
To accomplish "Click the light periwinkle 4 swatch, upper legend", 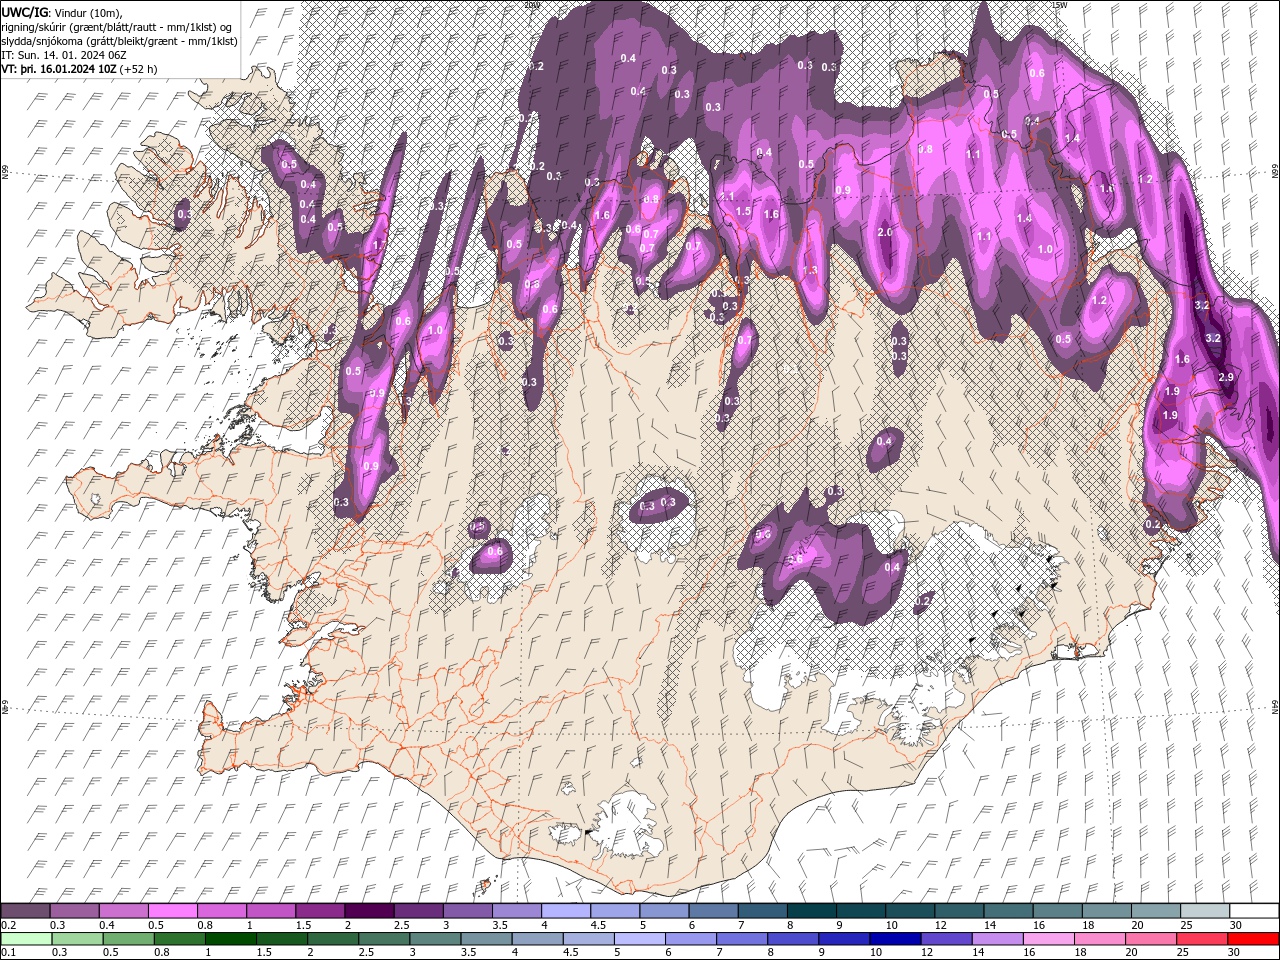I will [x=565, y=911].
